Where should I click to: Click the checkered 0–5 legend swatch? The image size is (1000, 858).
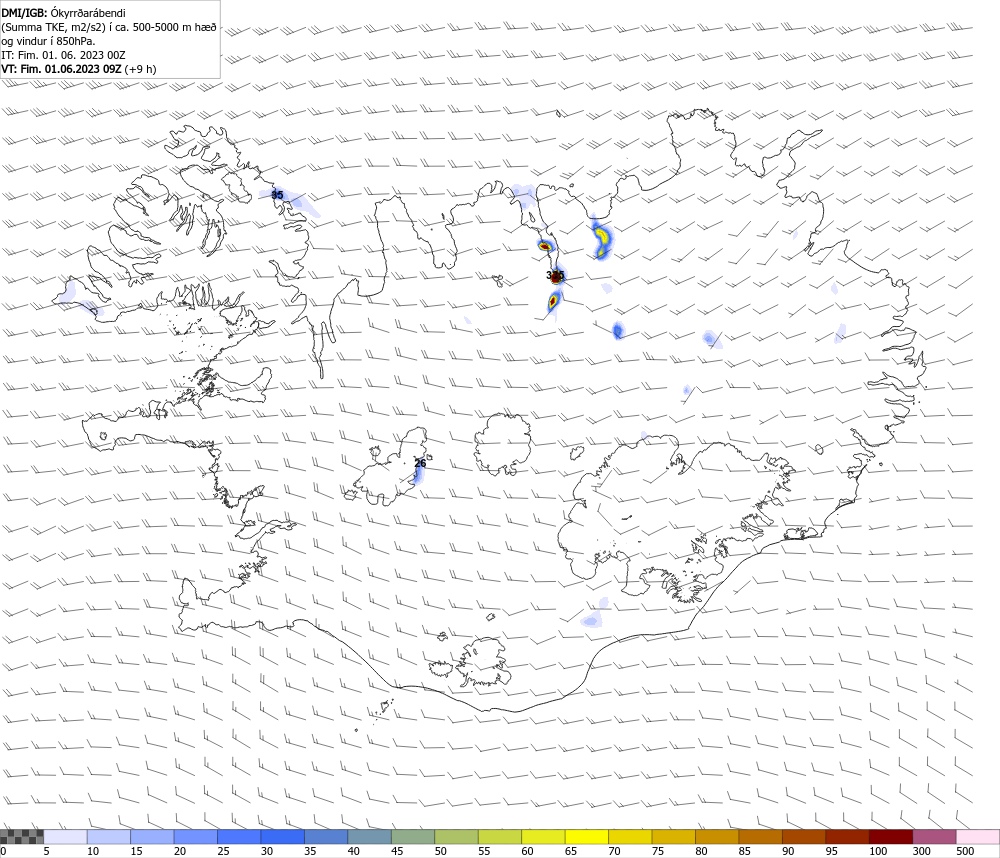point(22,837)
